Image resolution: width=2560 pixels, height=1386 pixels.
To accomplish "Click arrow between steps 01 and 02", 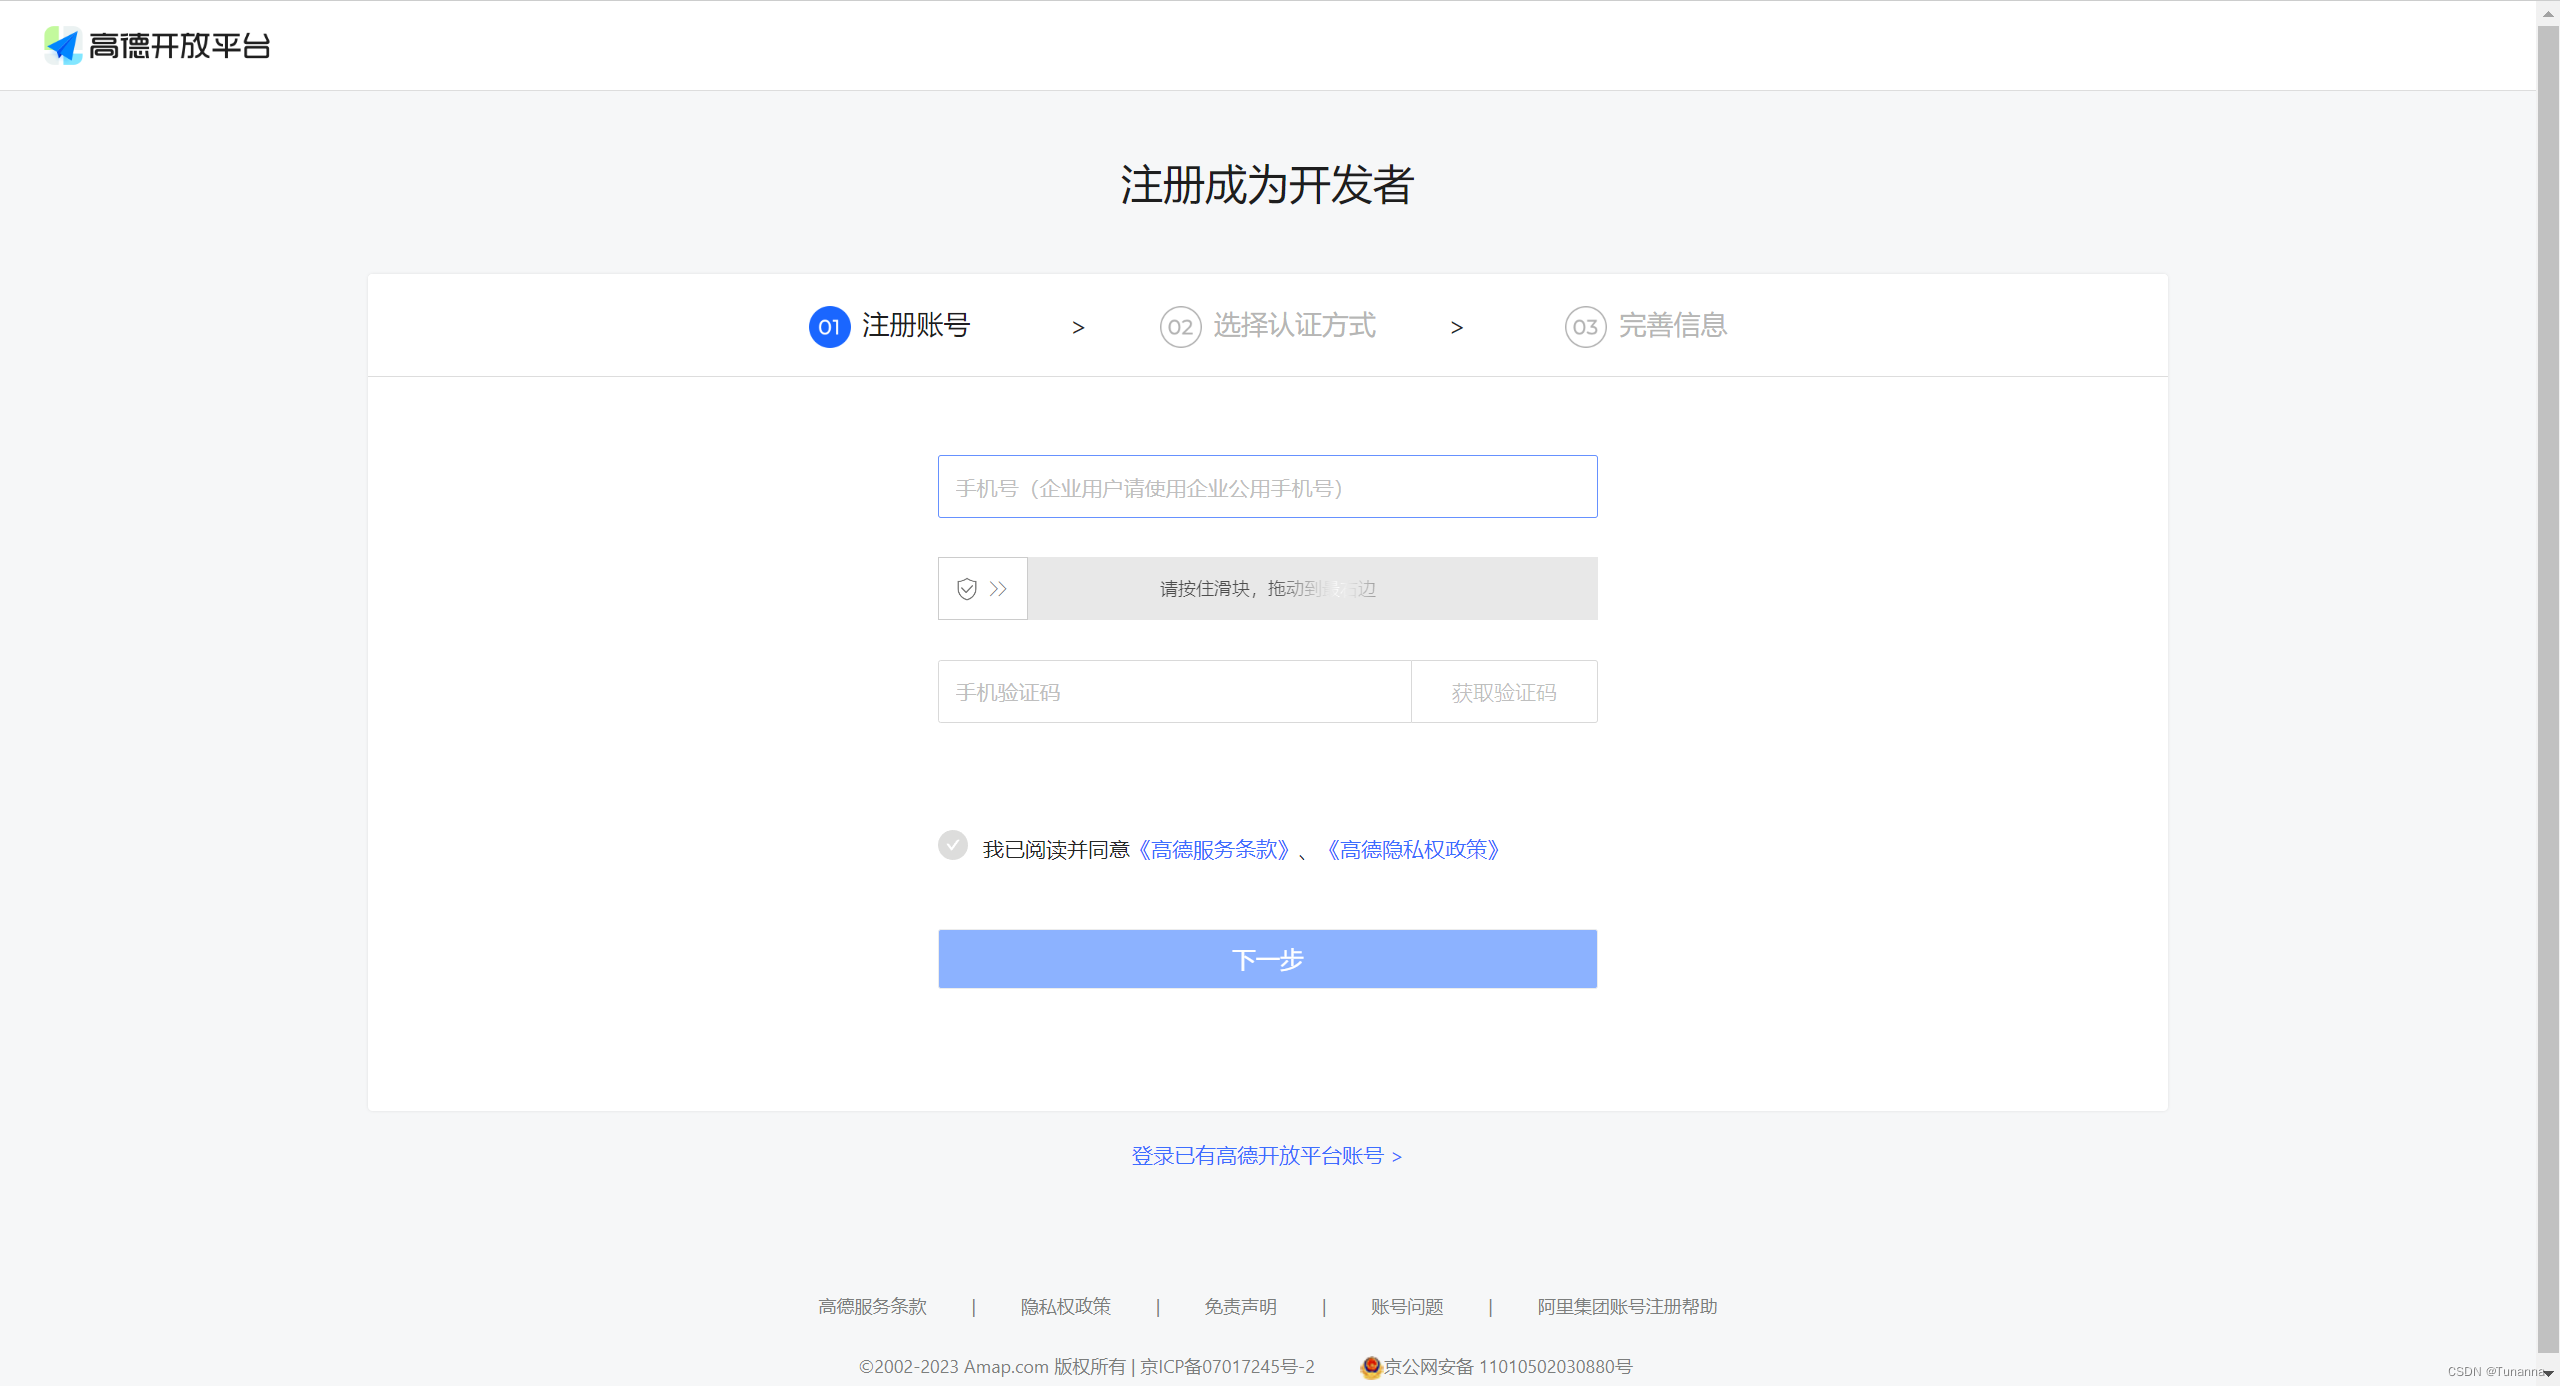I will coord(1078,328).
